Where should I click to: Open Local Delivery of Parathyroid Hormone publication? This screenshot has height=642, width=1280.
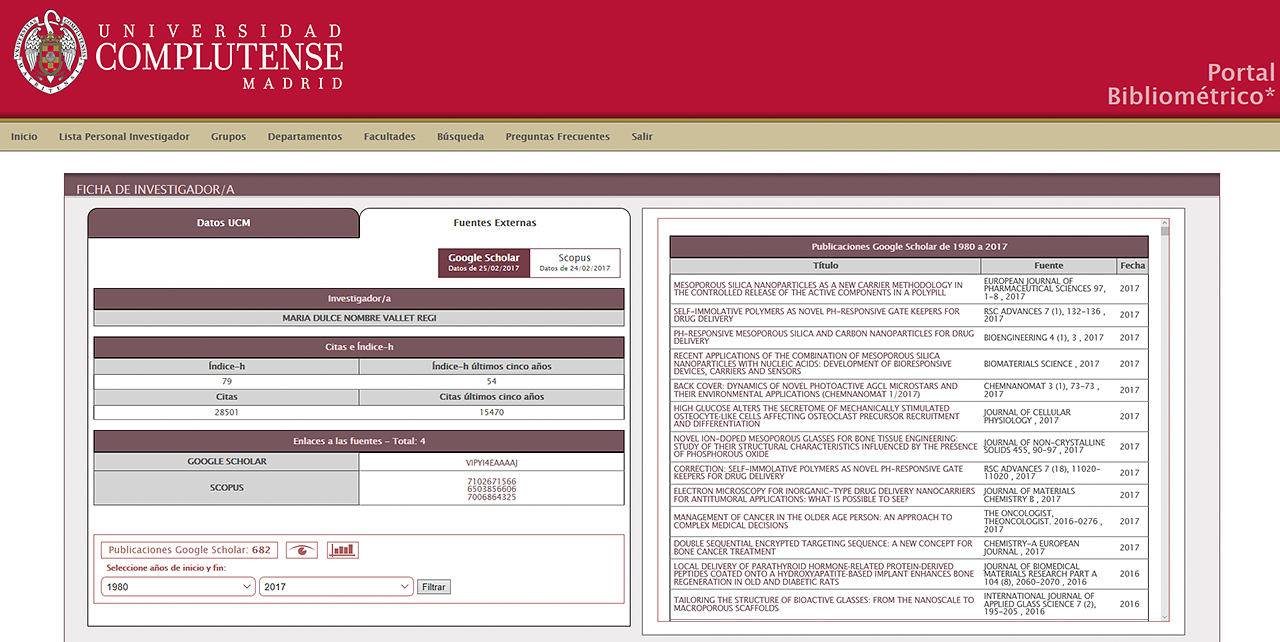(823, 574)
